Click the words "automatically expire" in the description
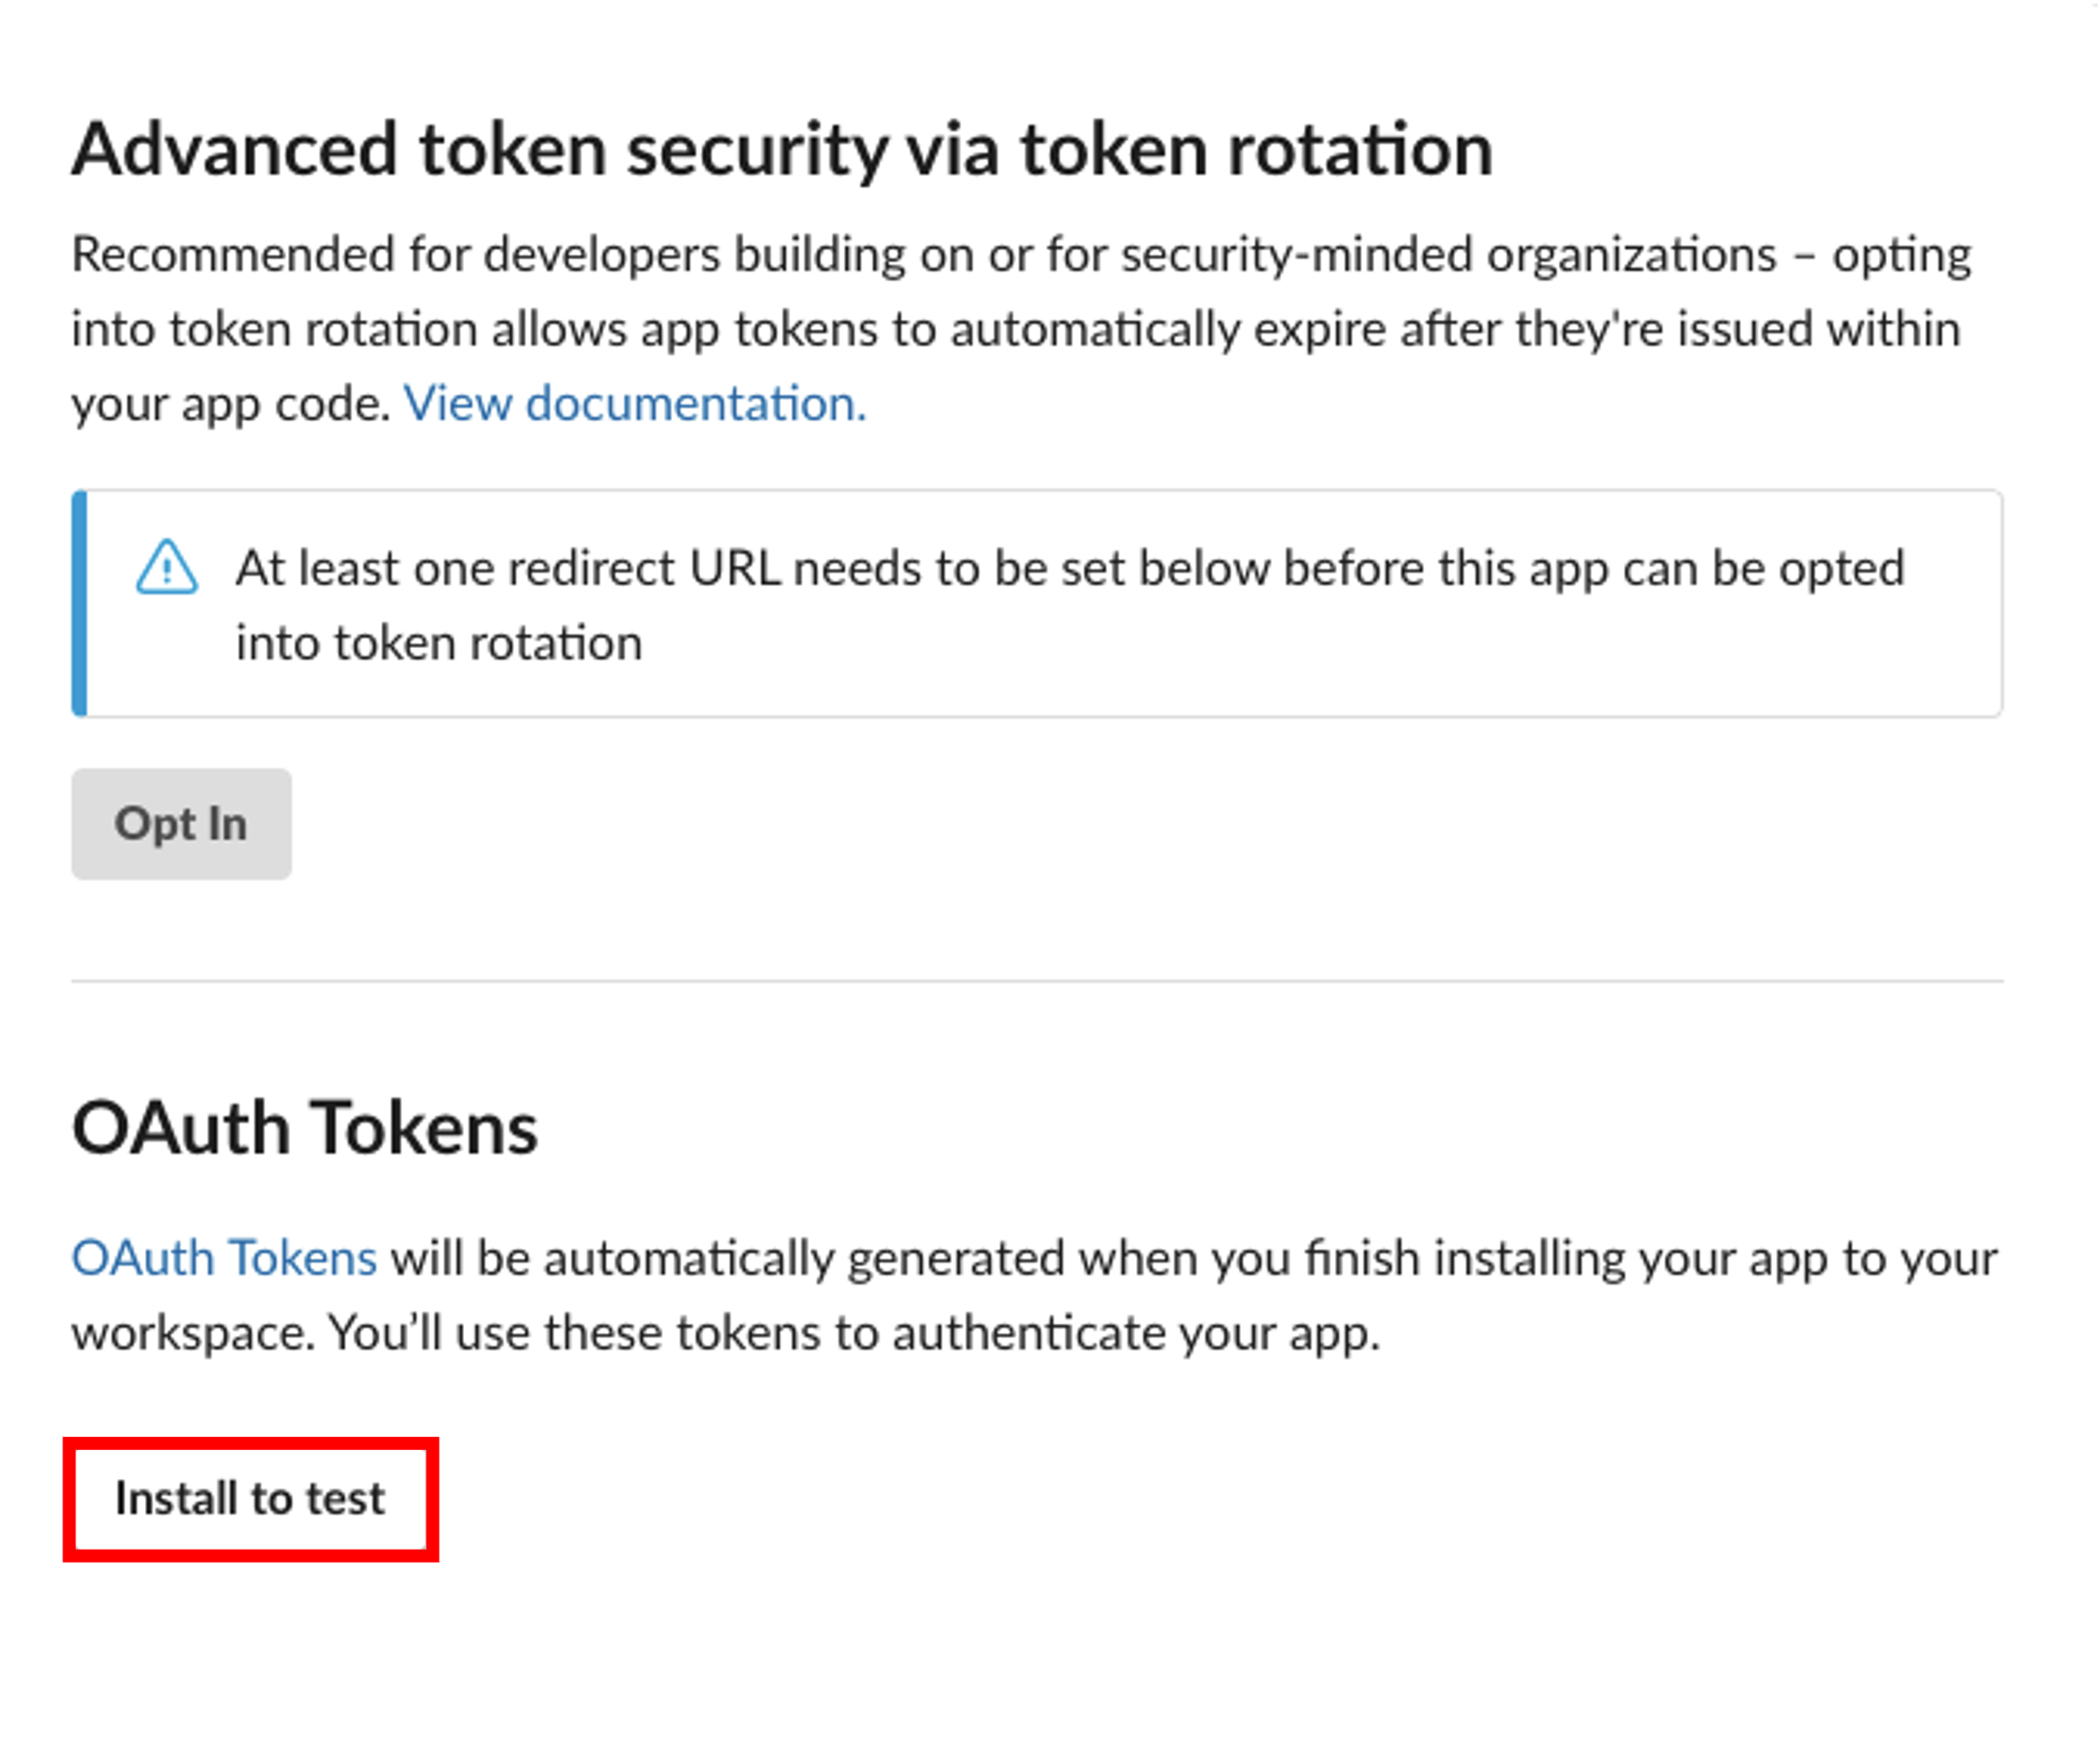This screenshot has height=1742, width=2100. tap(1096, 329)
